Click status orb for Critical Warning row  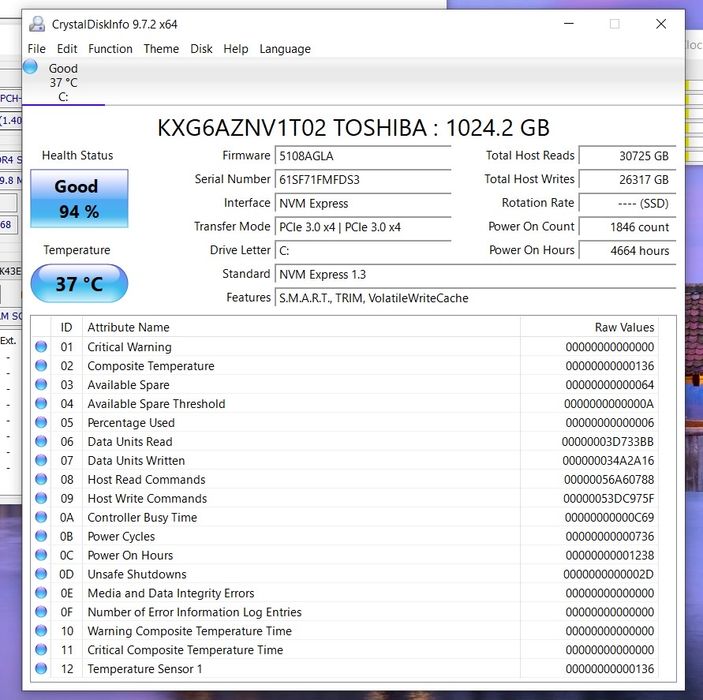[41, 347]
